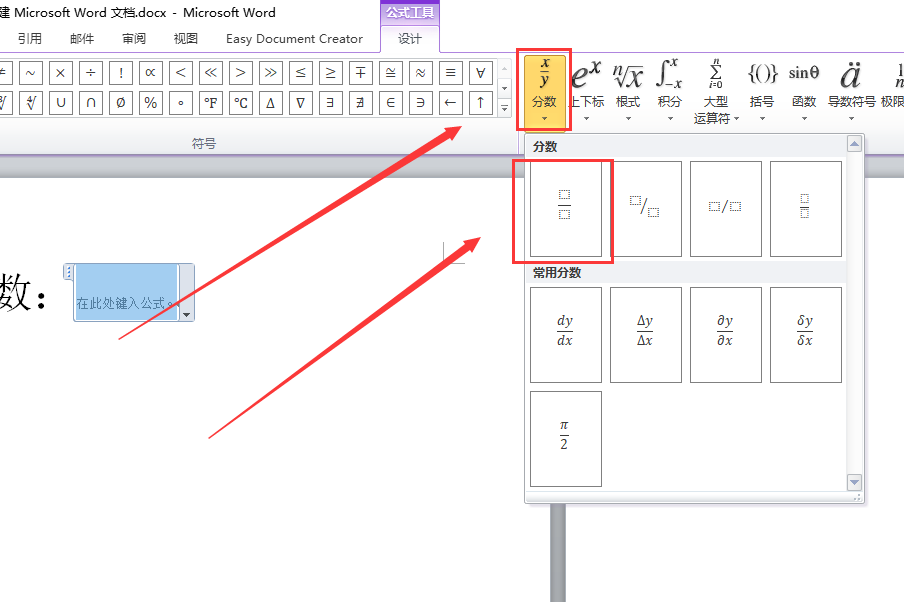The width and height of the screenshot is (904, 602).
Task: Choose the small fraction template
Action: coord(806,209)
